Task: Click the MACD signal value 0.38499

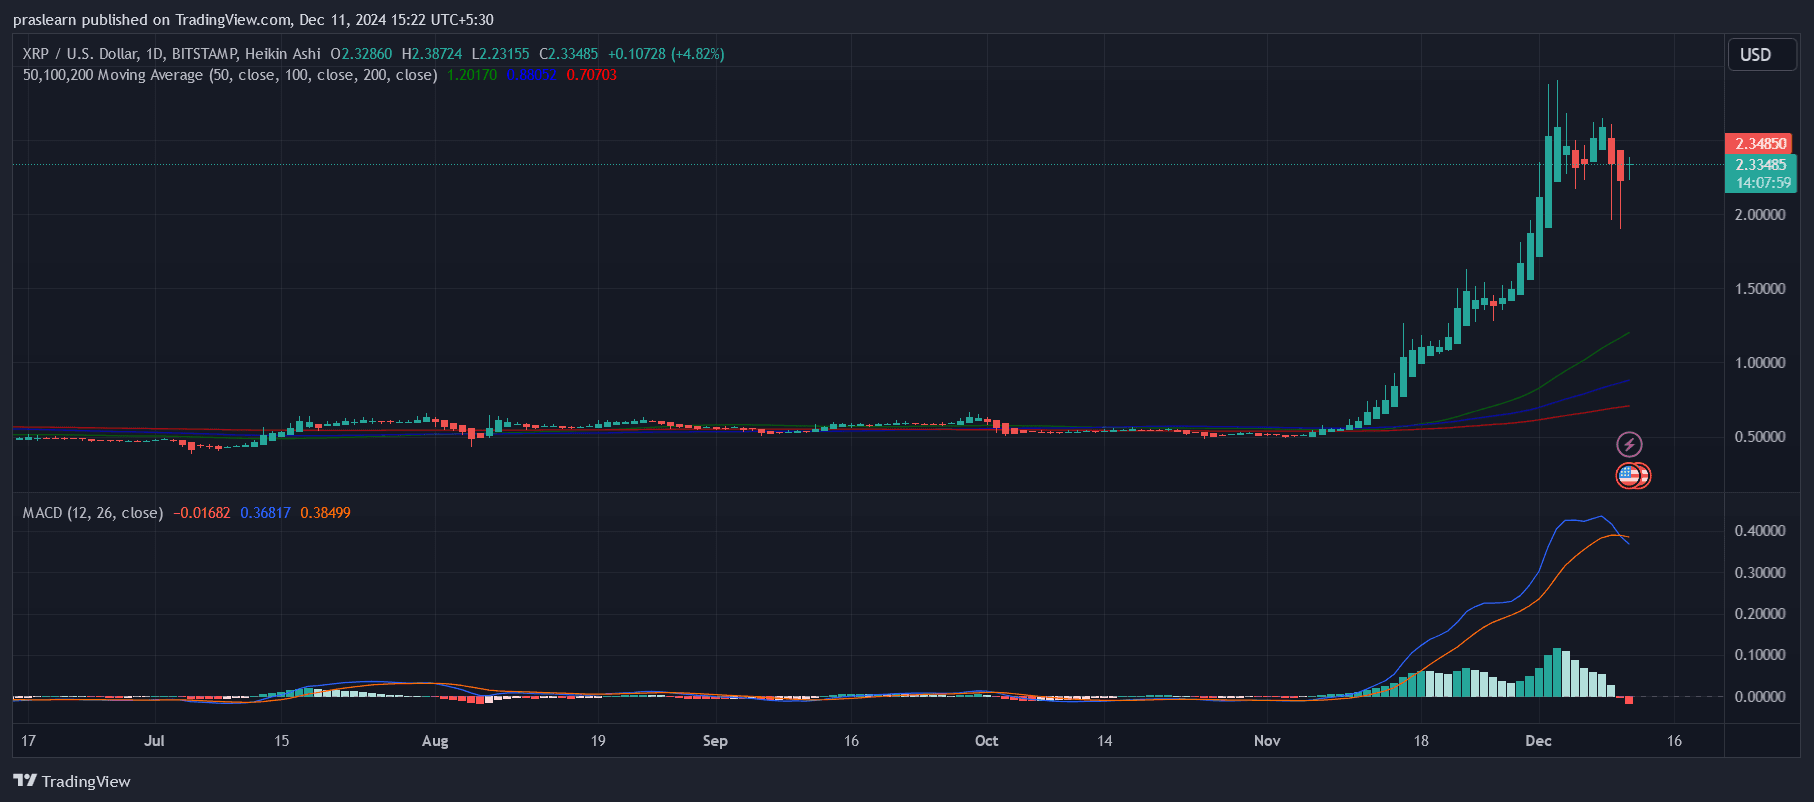Action: tap(326, 513)
